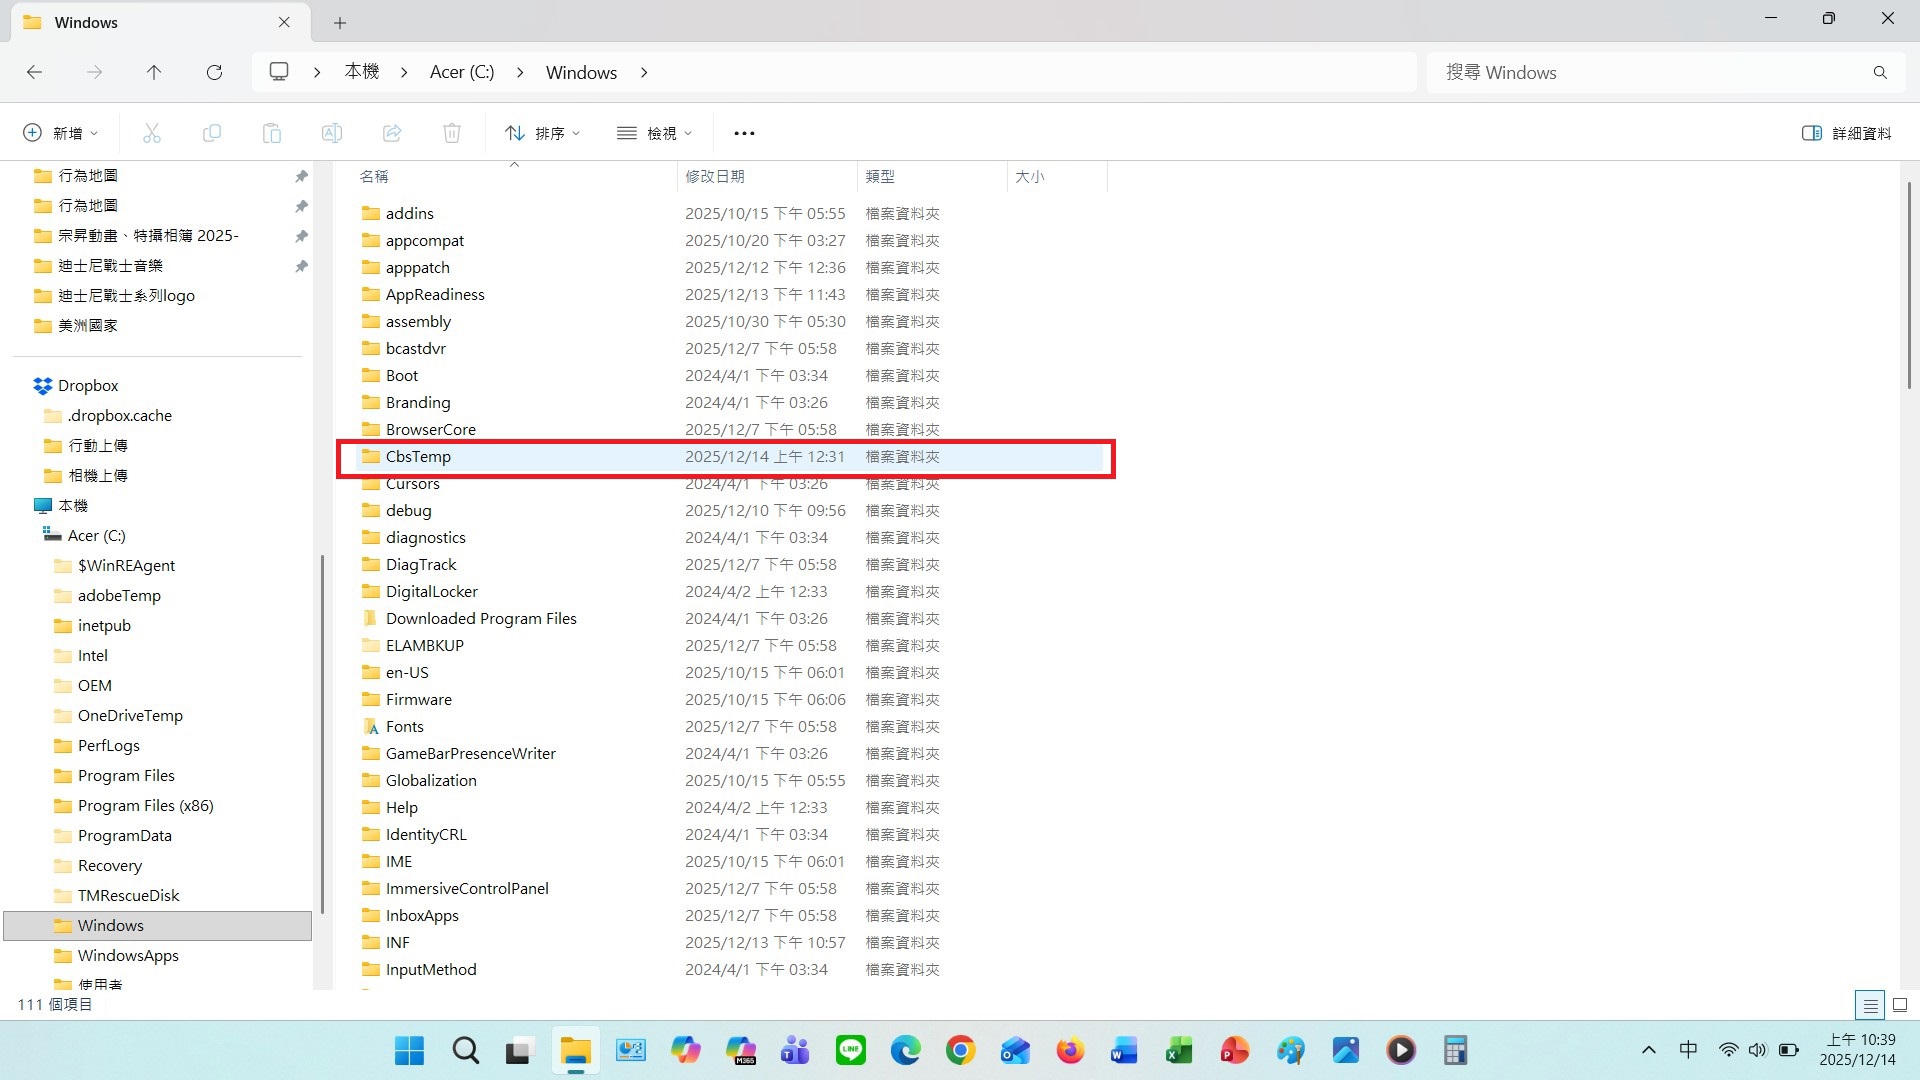Click the Delete (trash) icon

452,132
